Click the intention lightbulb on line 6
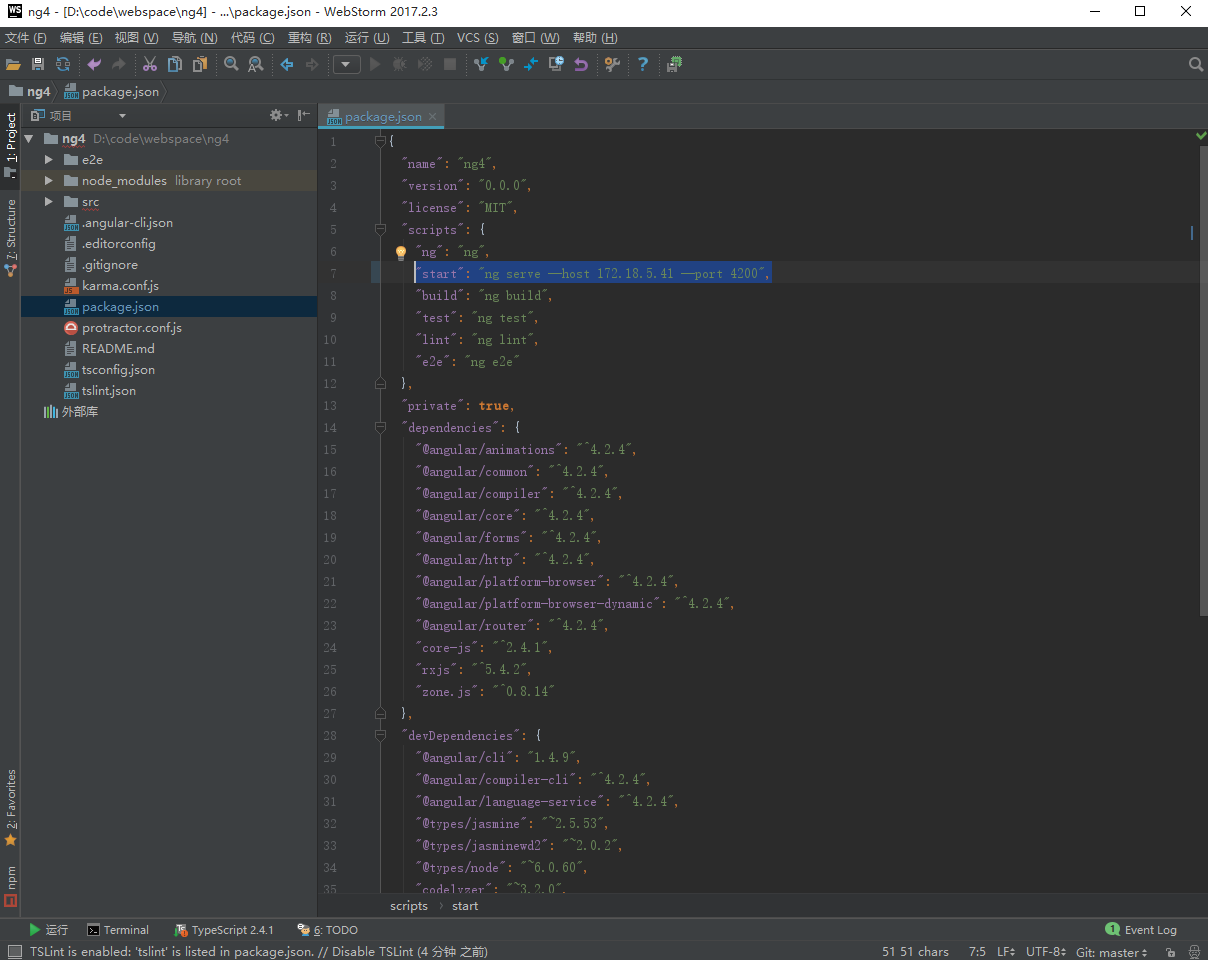This screenshot has width=1208, height=960. point(401,253)
